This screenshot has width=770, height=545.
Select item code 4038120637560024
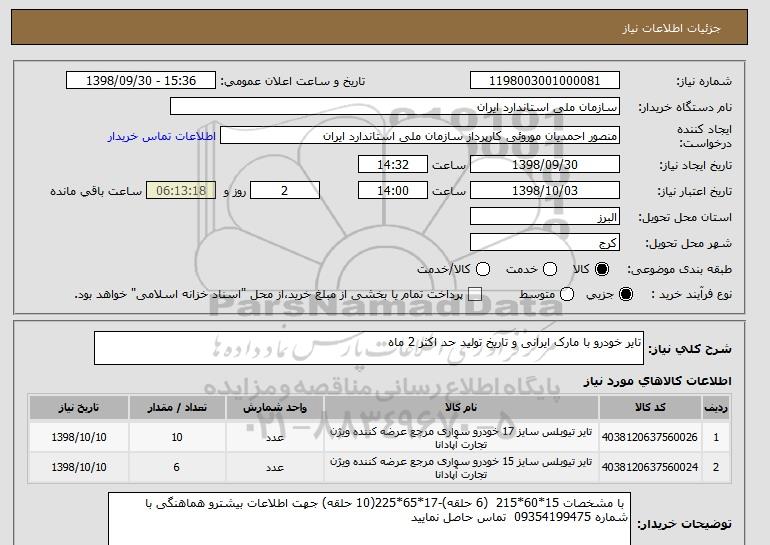650,467
